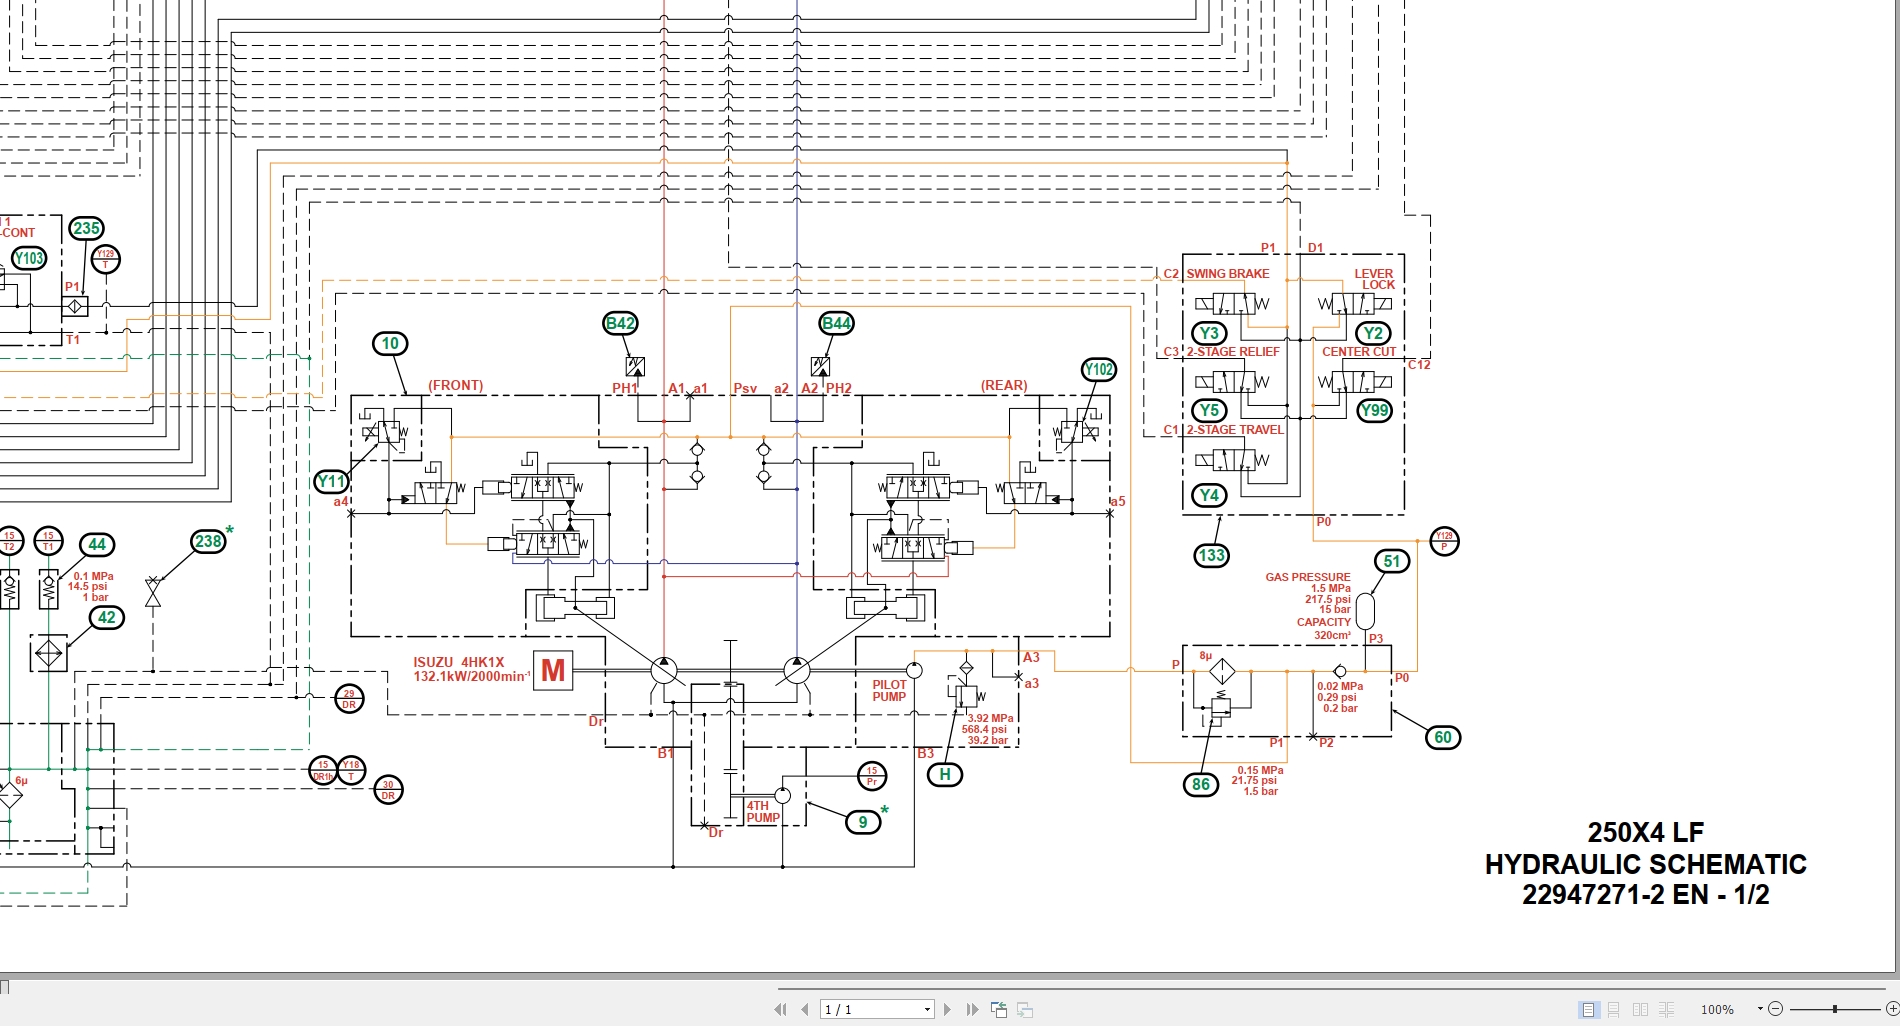
Task: Open the zoom level dropdown
Action: (x=1760, y=1008)
